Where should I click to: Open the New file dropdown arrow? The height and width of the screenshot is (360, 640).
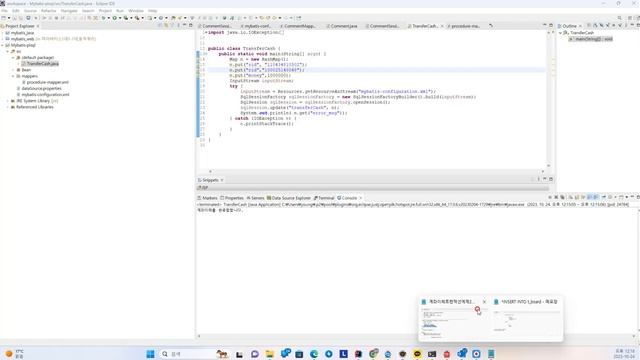point(9,18)
